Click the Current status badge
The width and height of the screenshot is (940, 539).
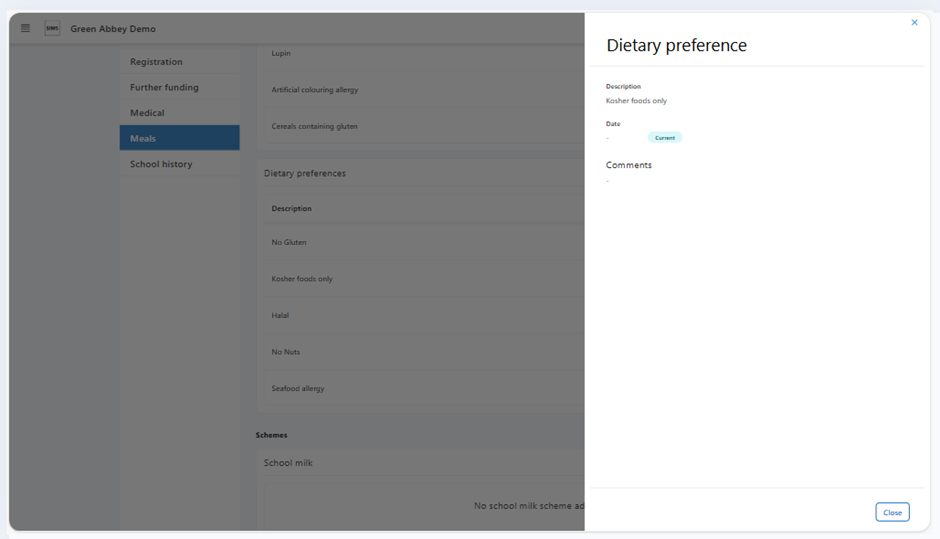tap(664, 138)
